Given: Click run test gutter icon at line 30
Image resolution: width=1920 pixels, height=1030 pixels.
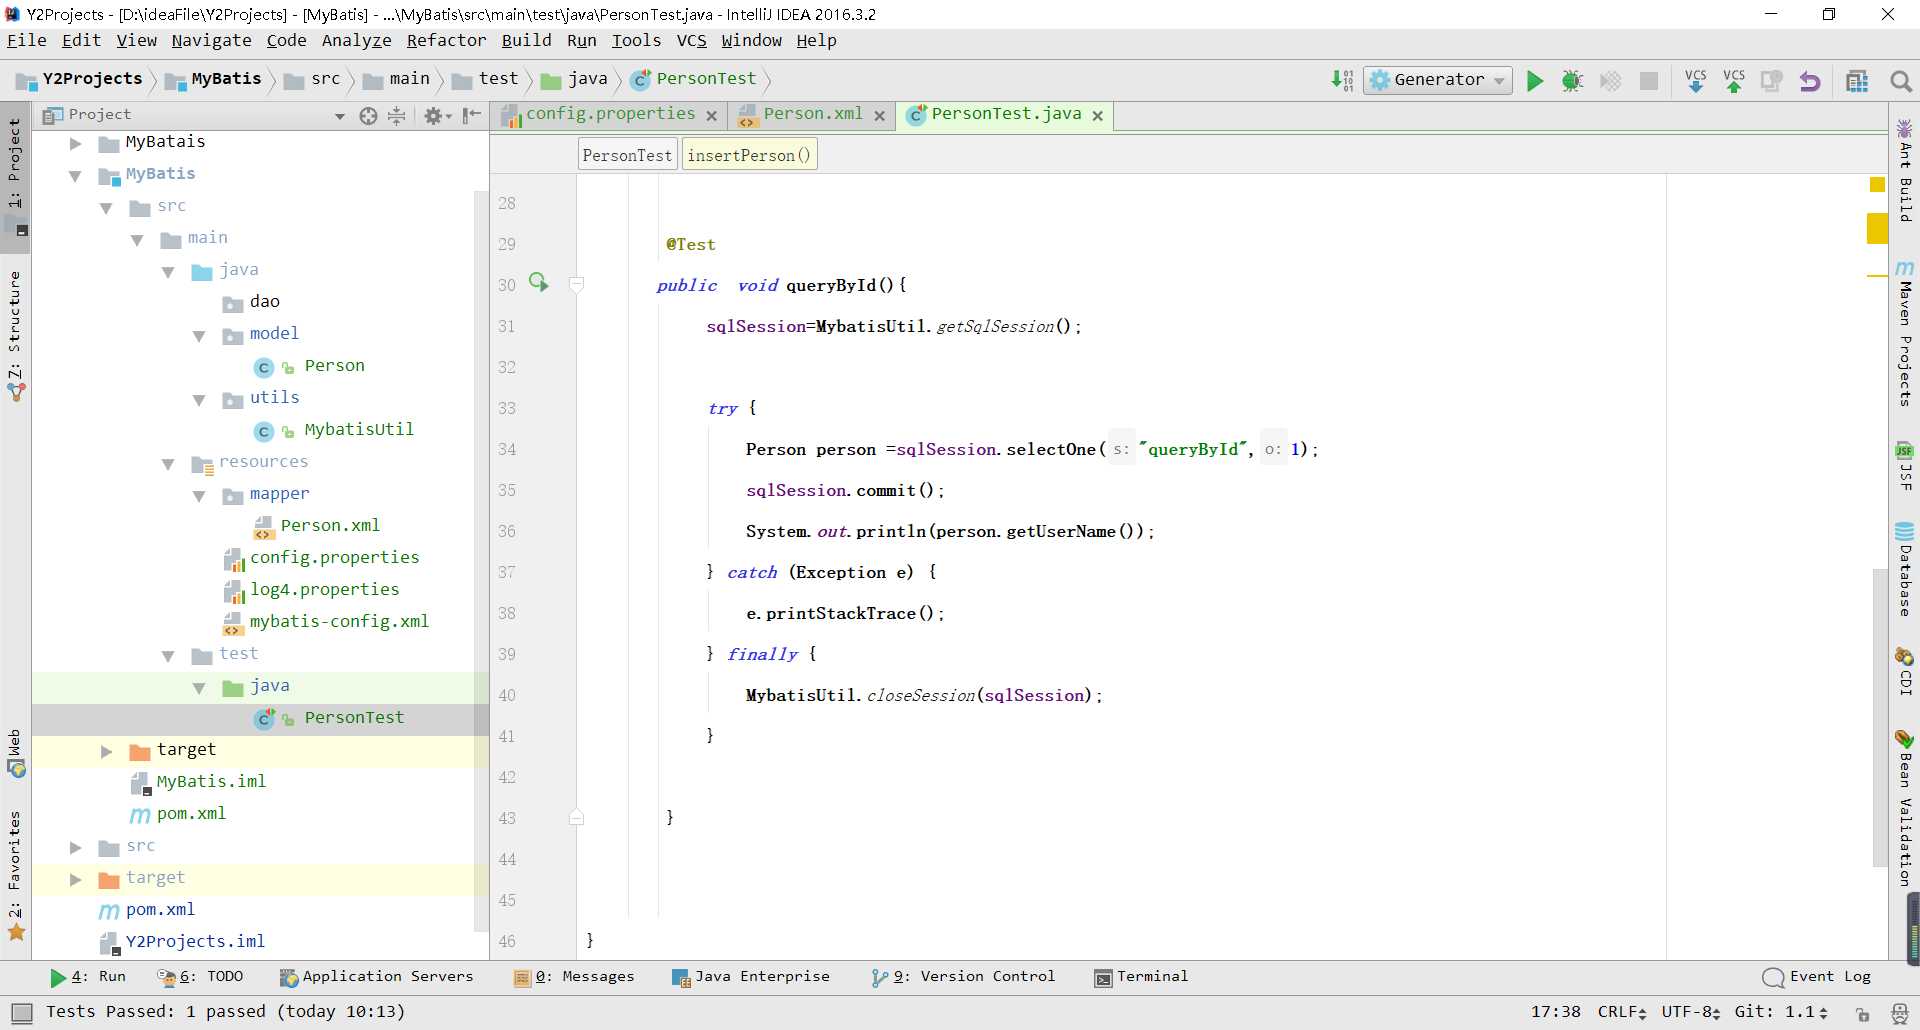Looking at the screenshot, I should (539, 283).
